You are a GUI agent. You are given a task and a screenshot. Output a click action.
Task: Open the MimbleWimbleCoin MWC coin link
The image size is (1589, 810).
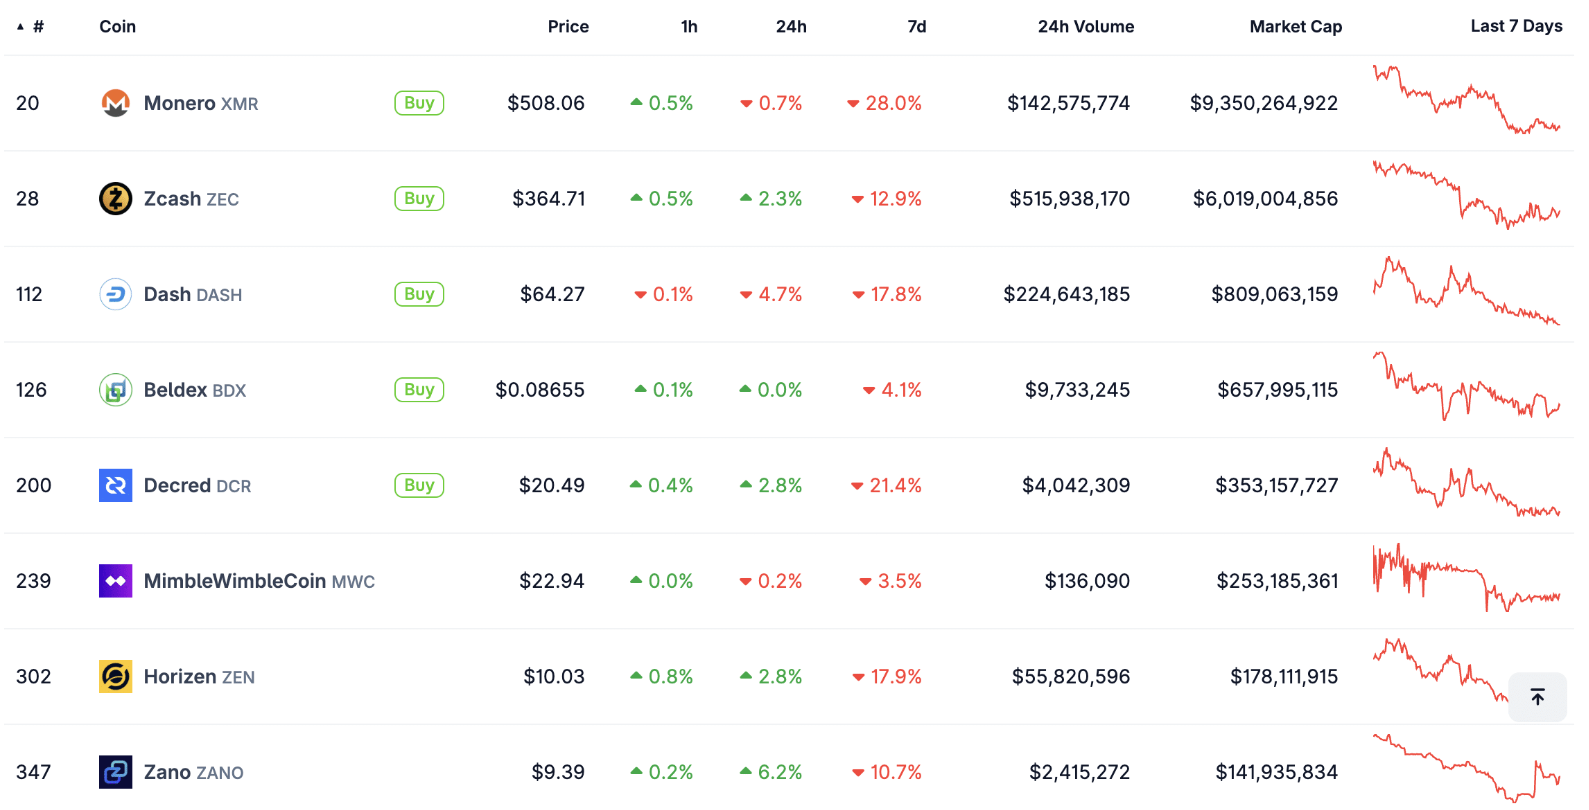259,581
